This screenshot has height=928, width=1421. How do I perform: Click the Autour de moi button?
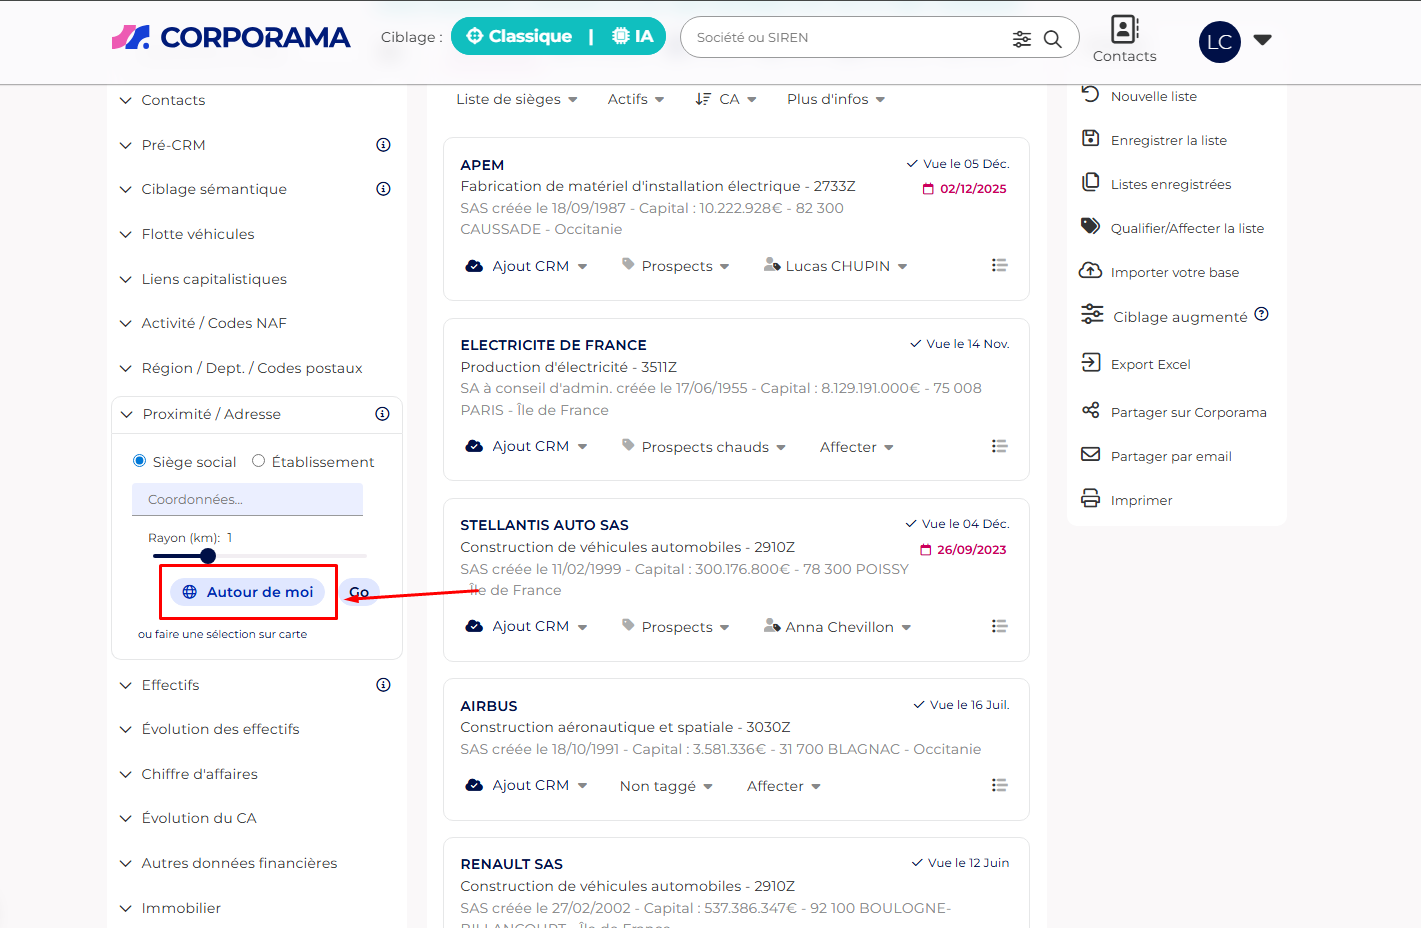pos(248,592)
